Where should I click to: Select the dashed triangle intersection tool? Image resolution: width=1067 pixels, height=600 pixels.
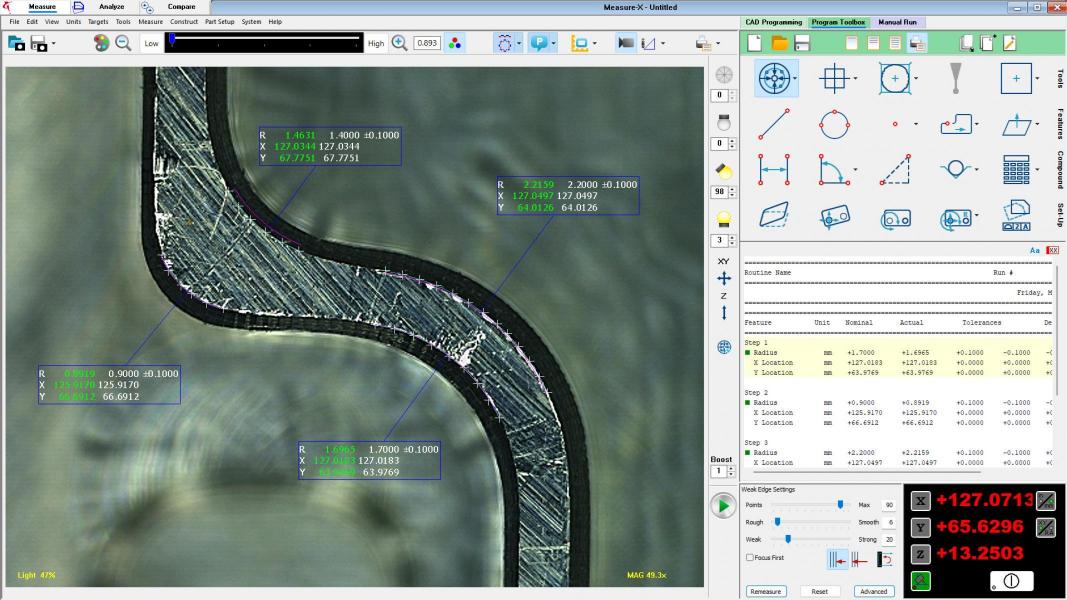pyautogui.click(x=895, y=169)
